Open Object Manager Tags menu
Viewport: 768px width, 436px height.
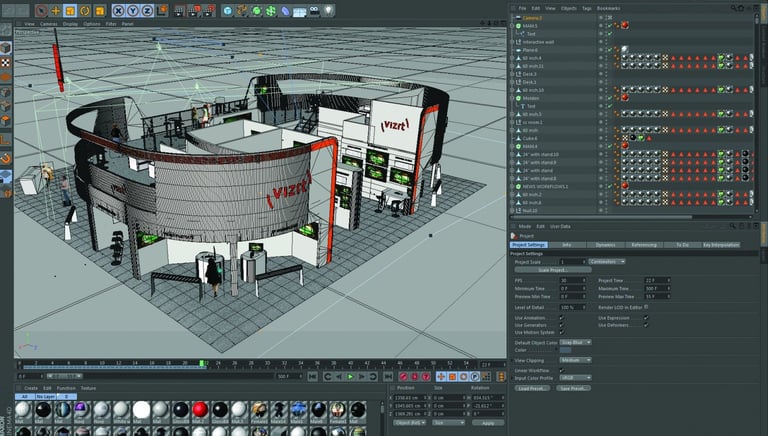tap(586, 8)
